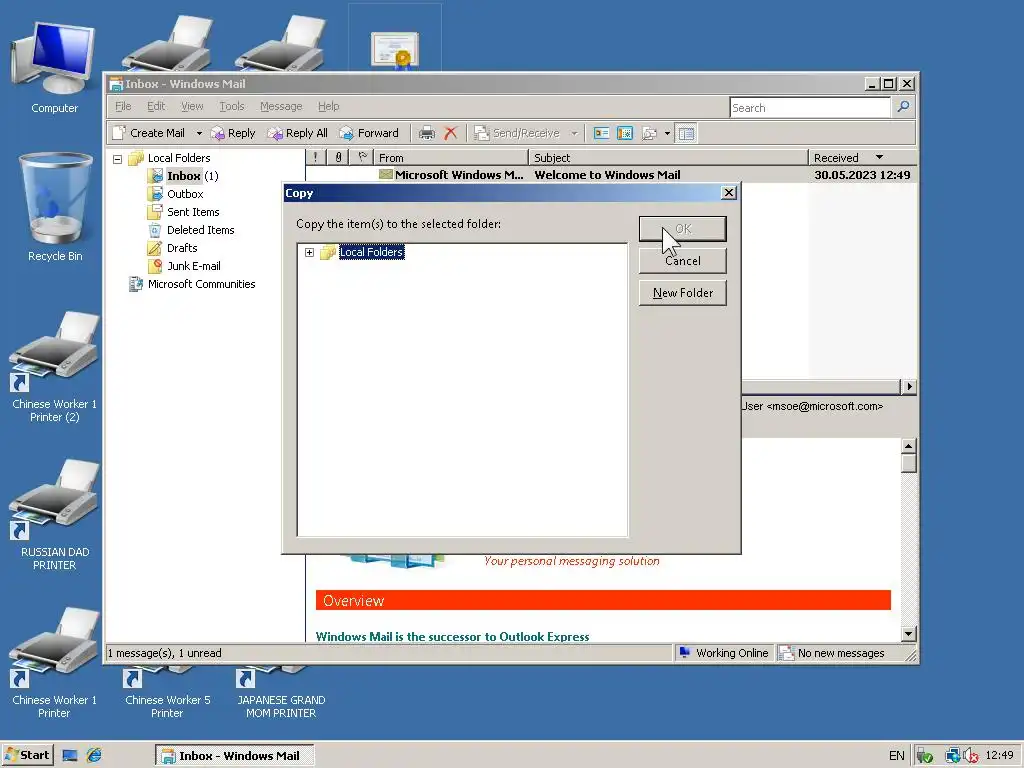Select Chinese Worker 1 Printer (2) icon
The height and width of the screenshot is (768, 1024).
click(54, 367)
